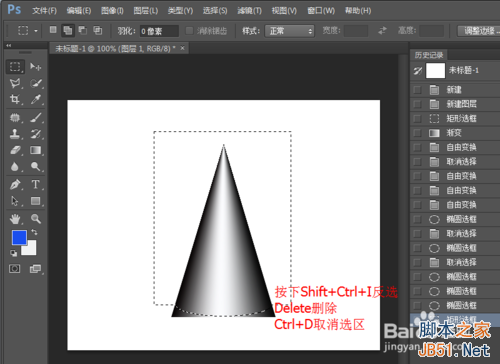Choose Intersect with selection mode
The height and width of the screenshot is (364, 500).
[97, 30]
